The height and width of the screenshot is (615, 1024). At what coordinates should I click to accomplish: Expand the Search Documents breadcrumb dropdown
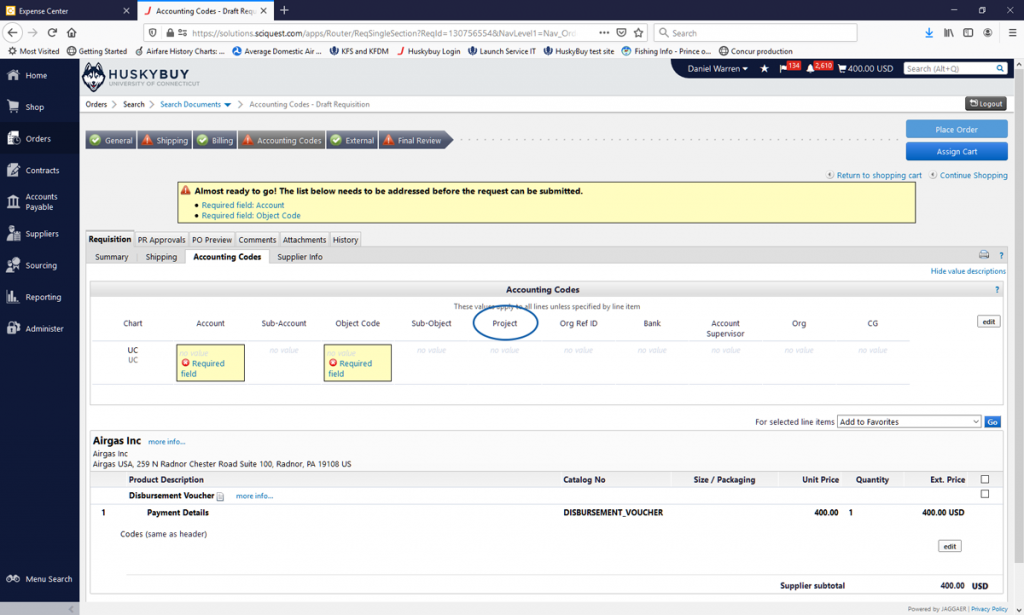click(x=195, y=104)
